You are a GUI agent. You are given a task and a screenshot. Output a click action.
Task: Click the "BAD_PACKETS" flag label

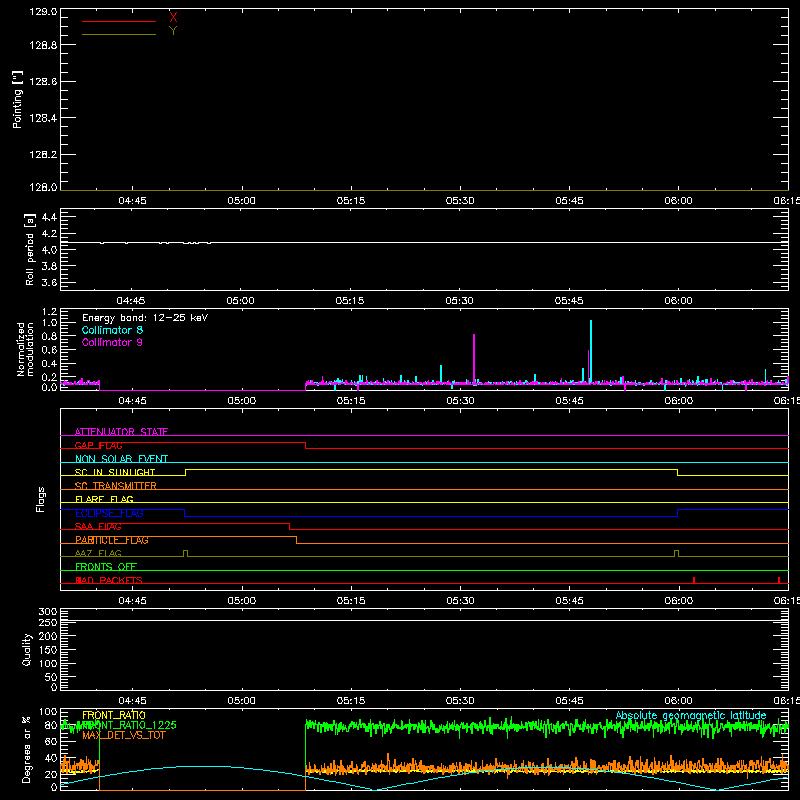pyautogui.click(x=109, y=580)
